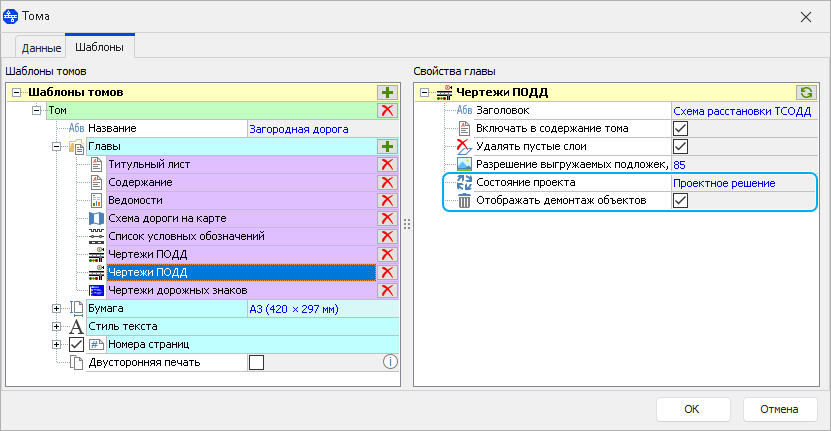Remove the Титульный лист chapter
This screenshot has width=831, height=431.
click(x=387, y=164)
